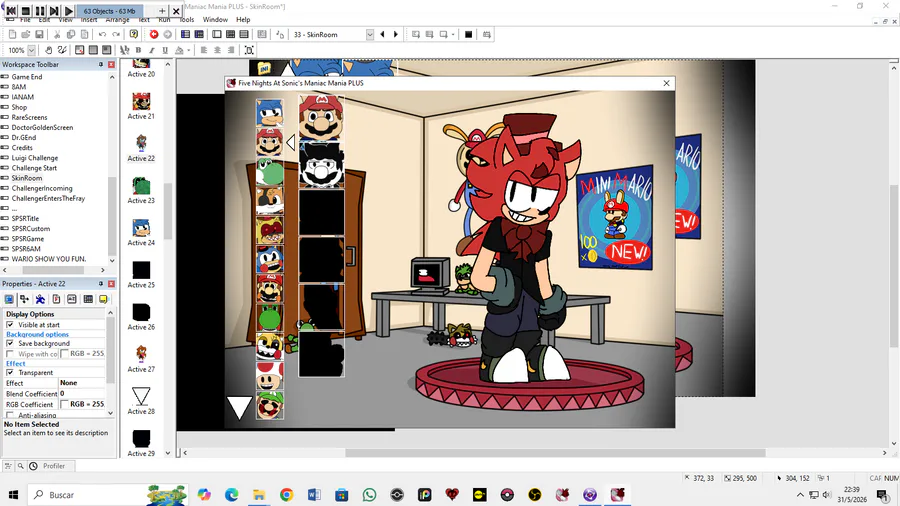This screenshot has width=900, height=506.
Task: Rewind the running application to start
Action: 11,11
